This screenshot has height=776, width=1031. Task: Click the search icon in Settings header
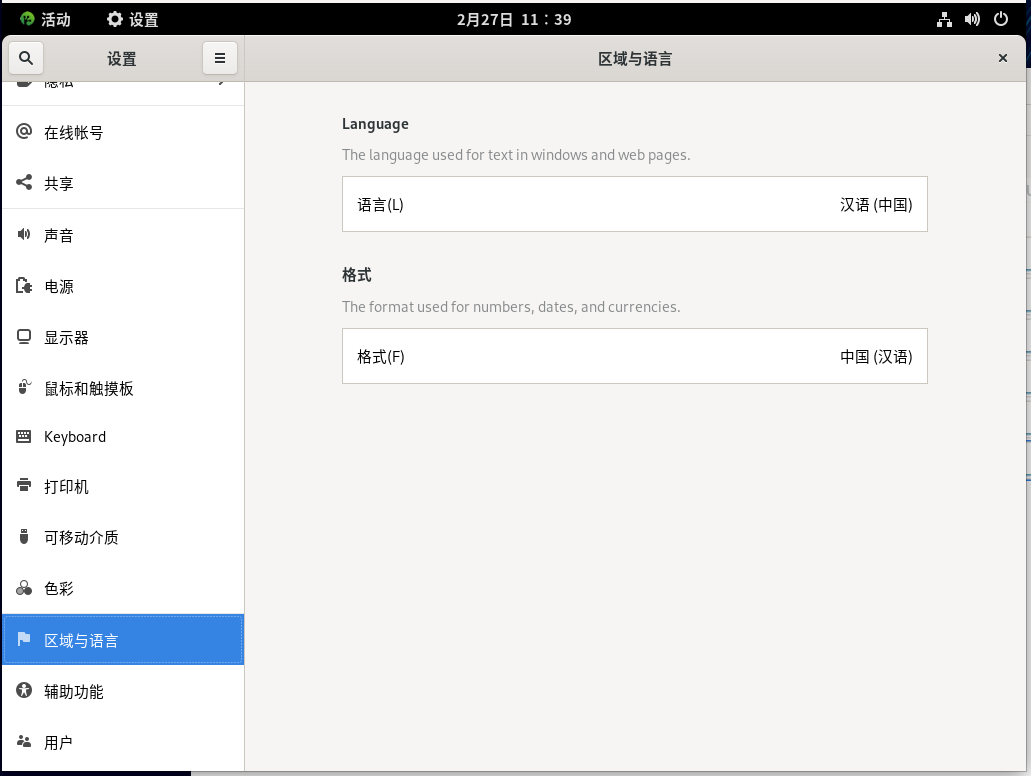26,59
